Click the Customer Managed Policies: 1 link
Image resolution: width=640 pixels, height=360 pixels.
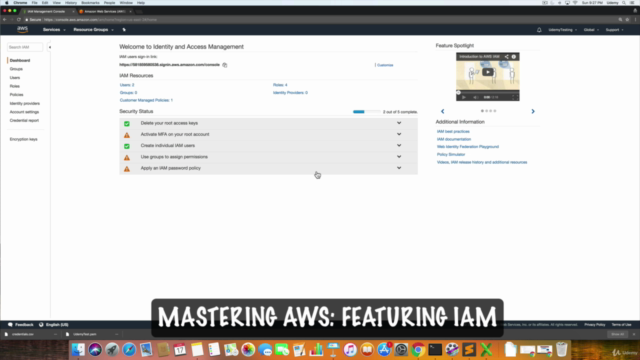[146, 100]
